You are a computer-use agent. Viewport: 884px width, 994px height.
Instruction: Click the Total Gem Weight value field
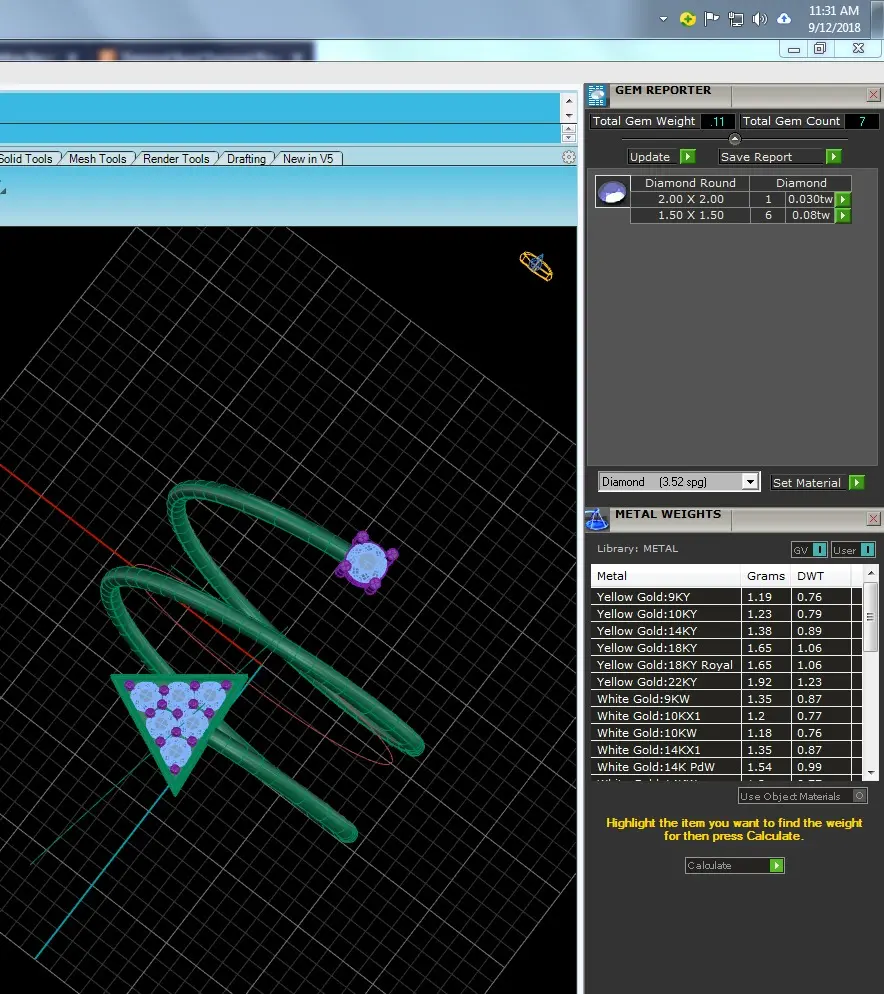click(x=718, y=121)
